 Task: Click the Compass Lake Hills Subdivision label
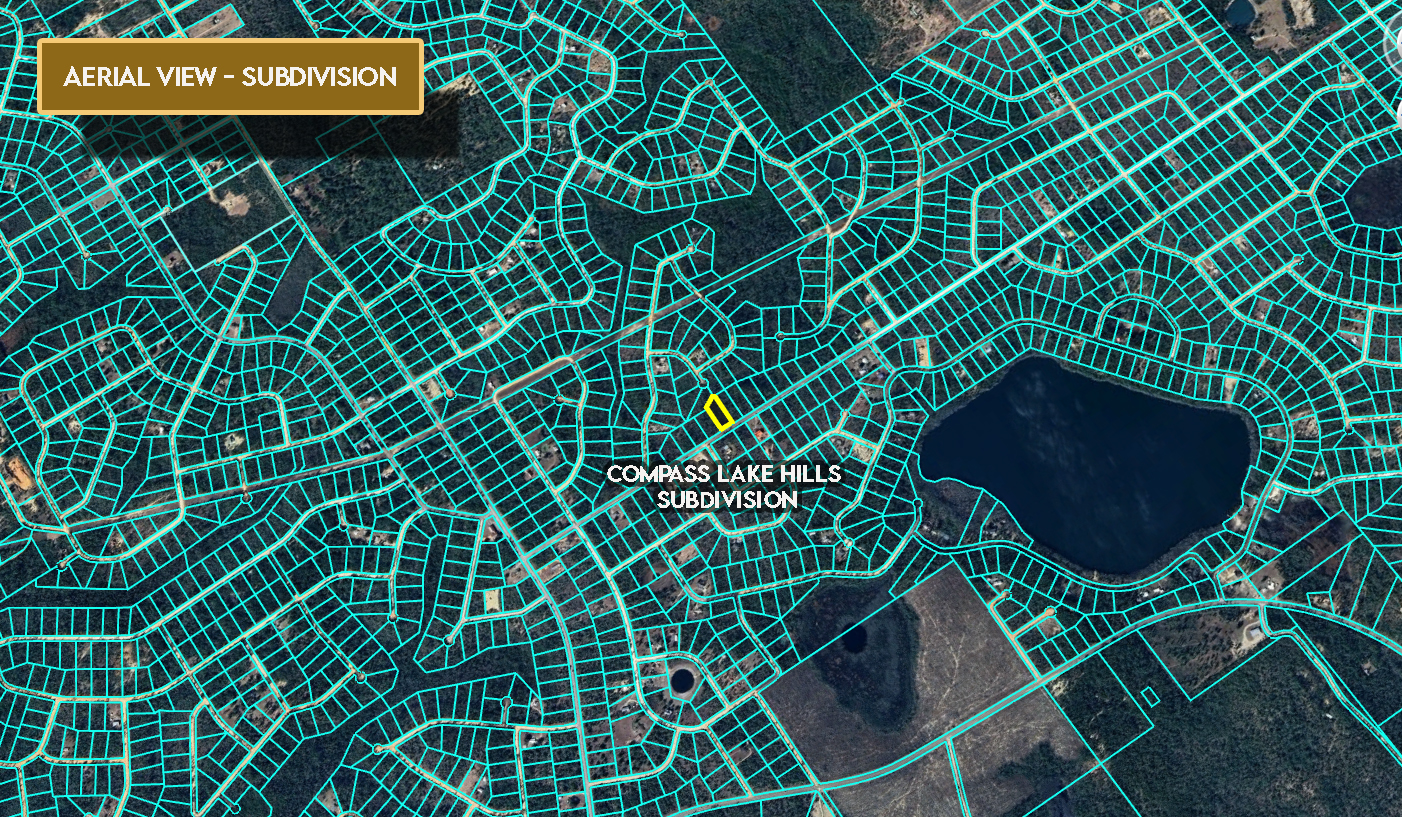pyautogui.click(x=724, y=486)
